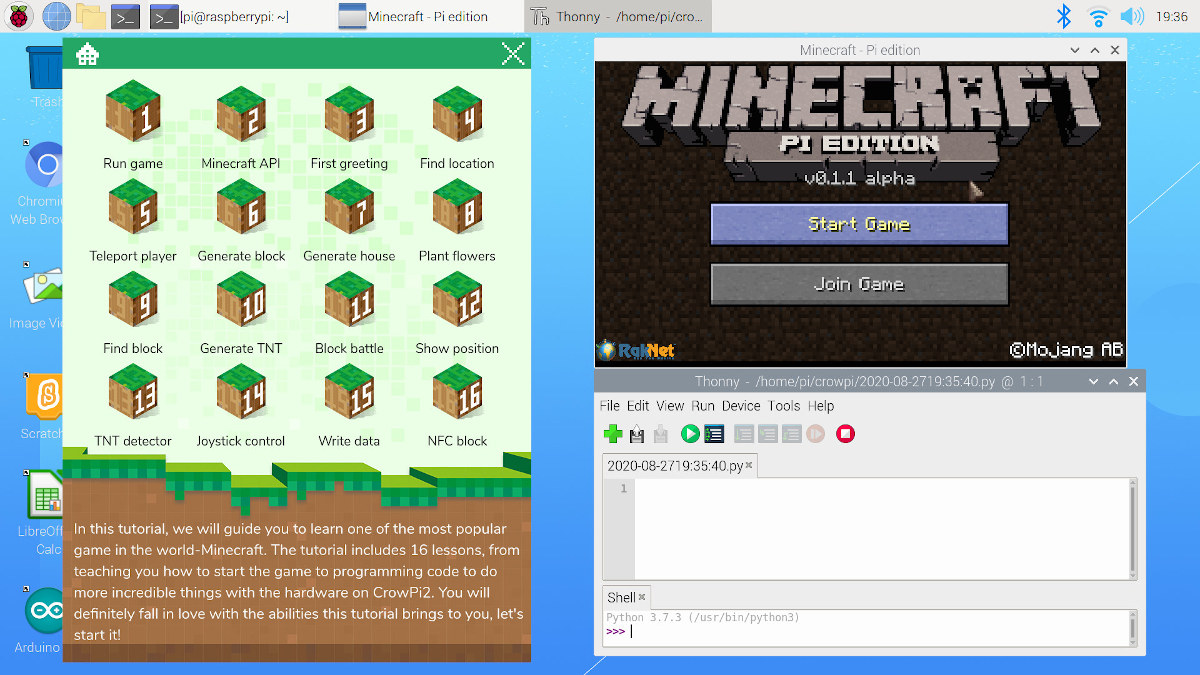Open lesson 3 First greeting block

tap(349, 115)
